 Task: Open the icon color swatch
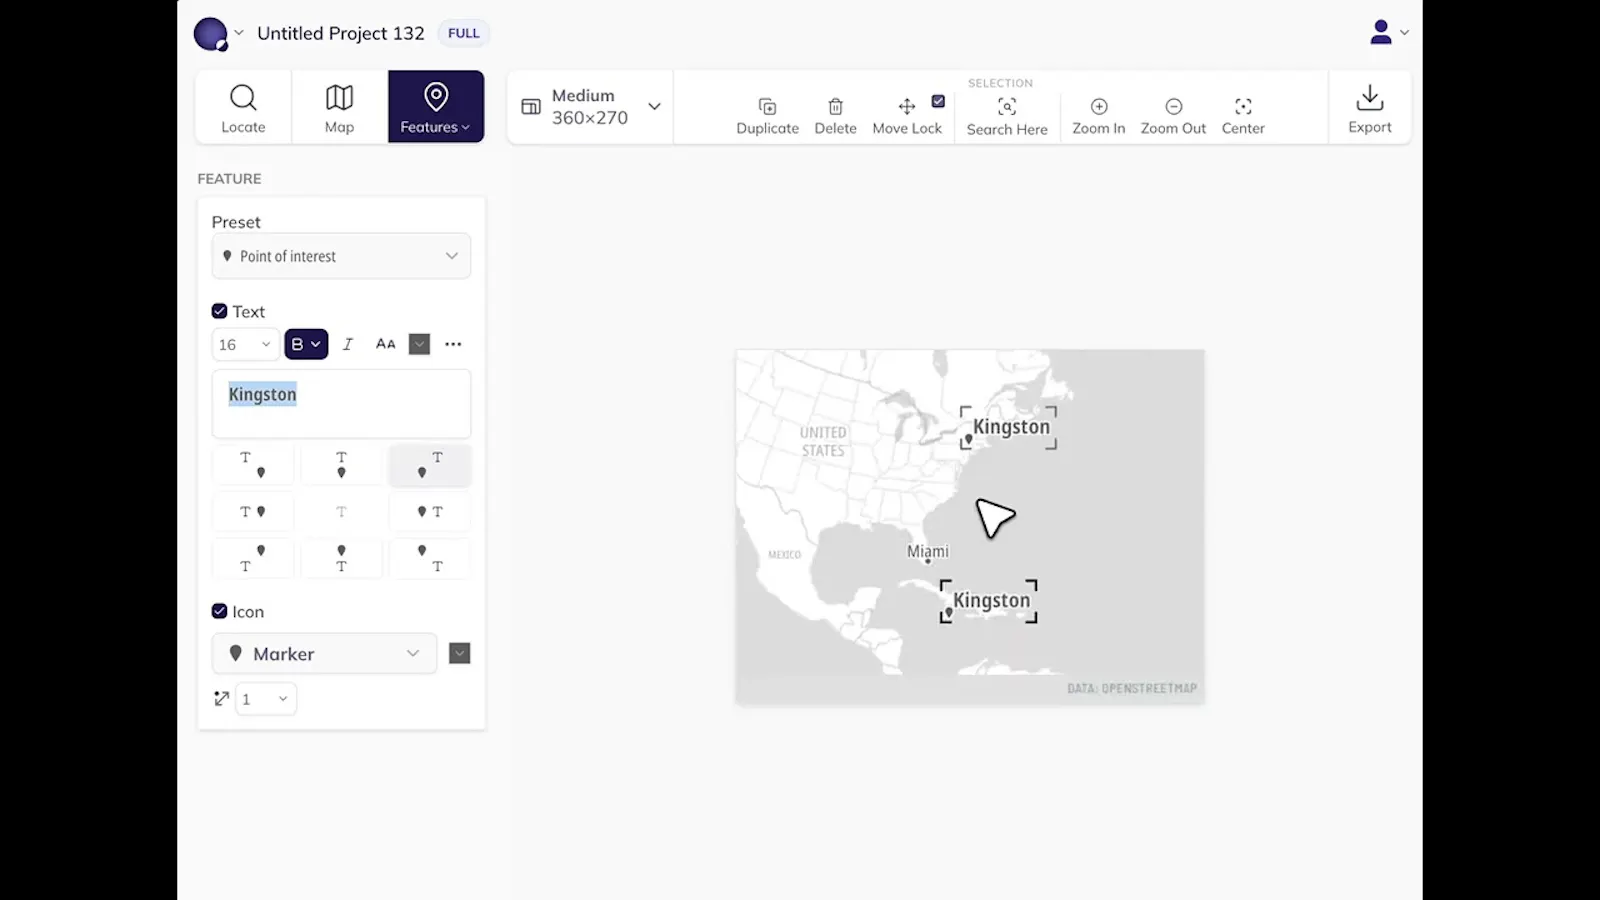[x=459, y=653]
